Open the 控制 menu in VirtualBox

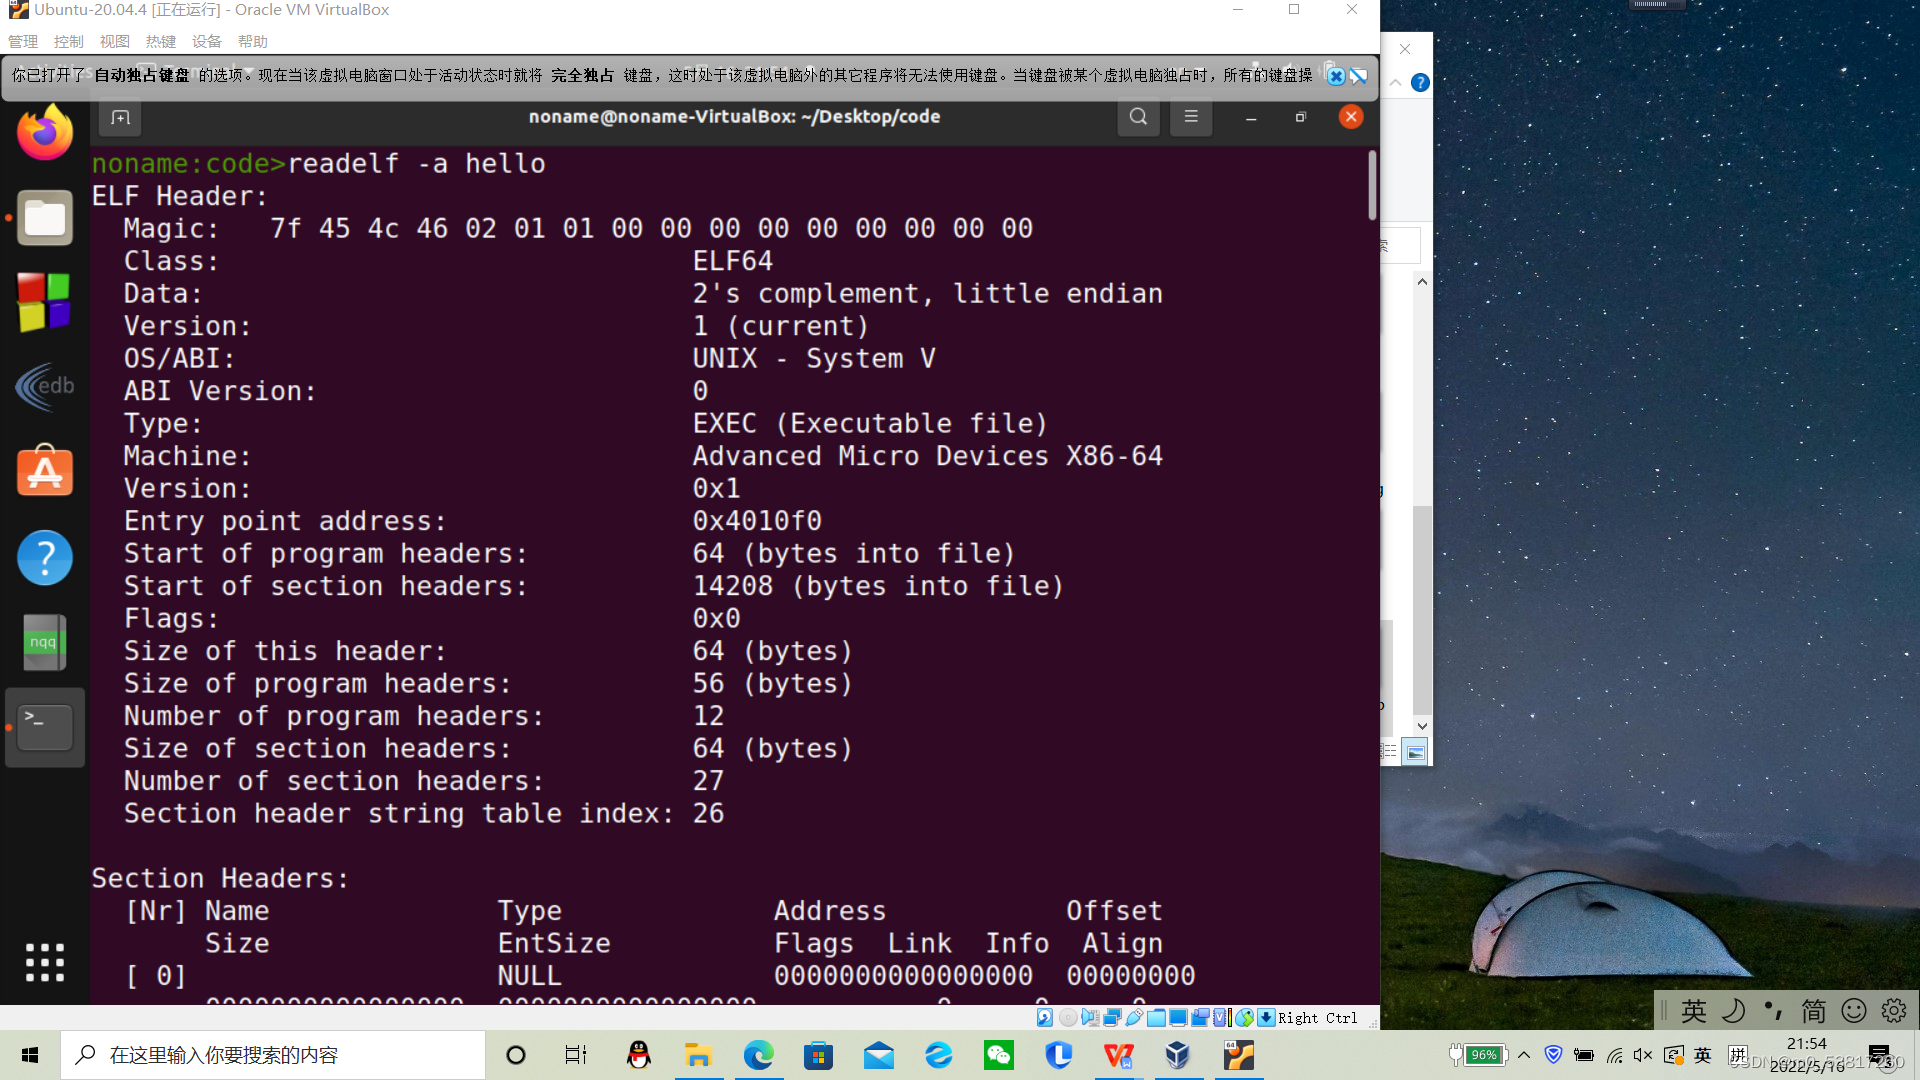pos(69,41)
